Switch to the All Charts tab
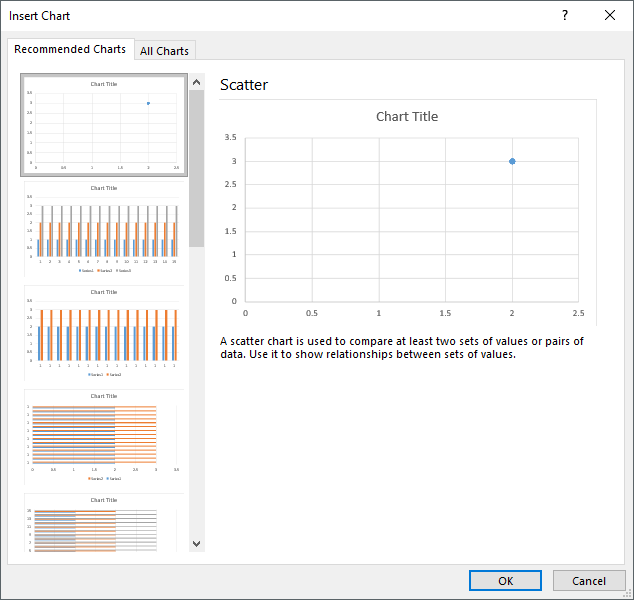Image resolution: width=634 pixels, height=600 pixels. 165,51
